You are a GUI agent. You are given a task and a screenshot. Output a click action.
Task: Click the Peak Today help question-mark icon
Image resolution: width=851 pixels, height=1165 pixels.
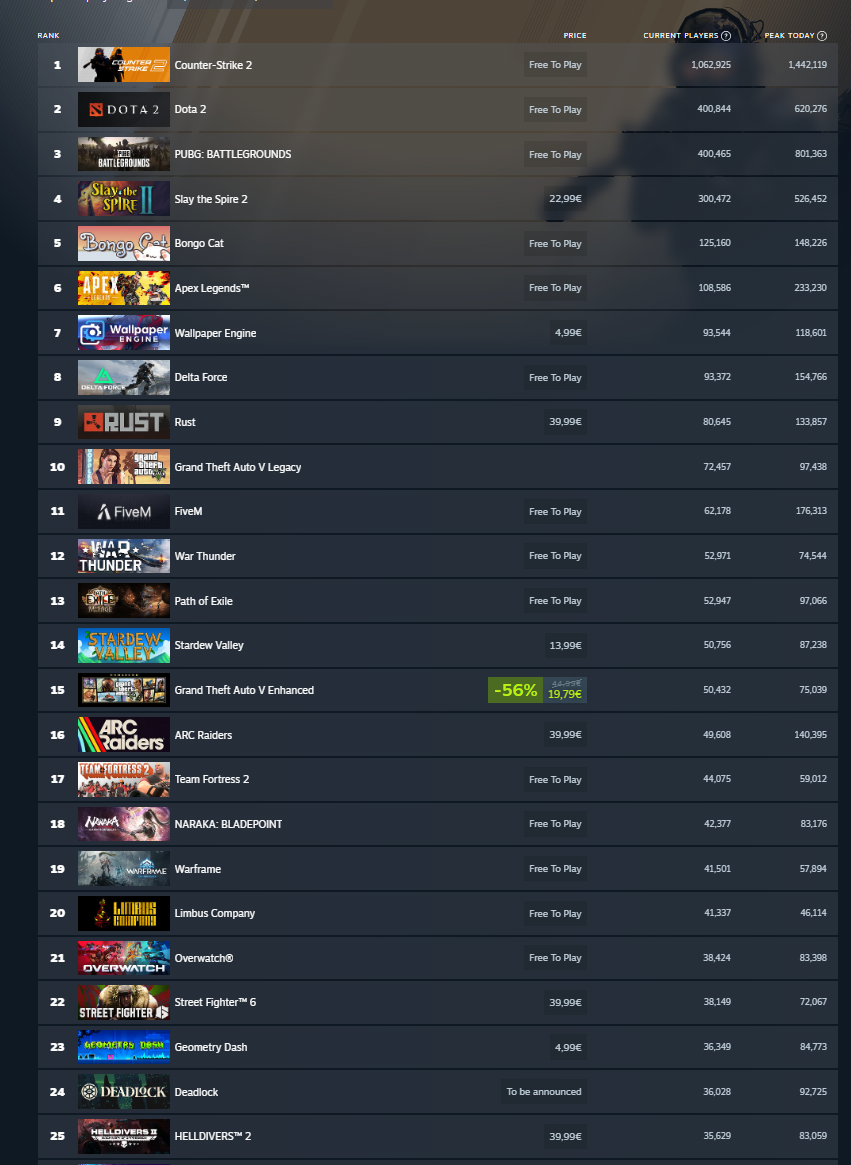822,36
